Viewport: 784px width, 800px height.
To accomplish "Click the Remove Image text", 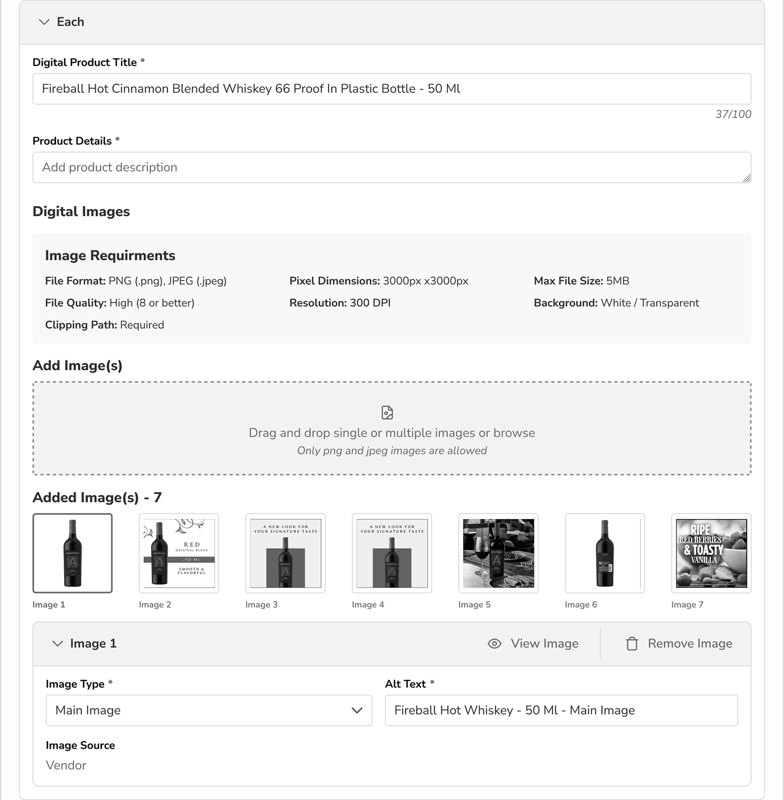I will pos(690,643).
